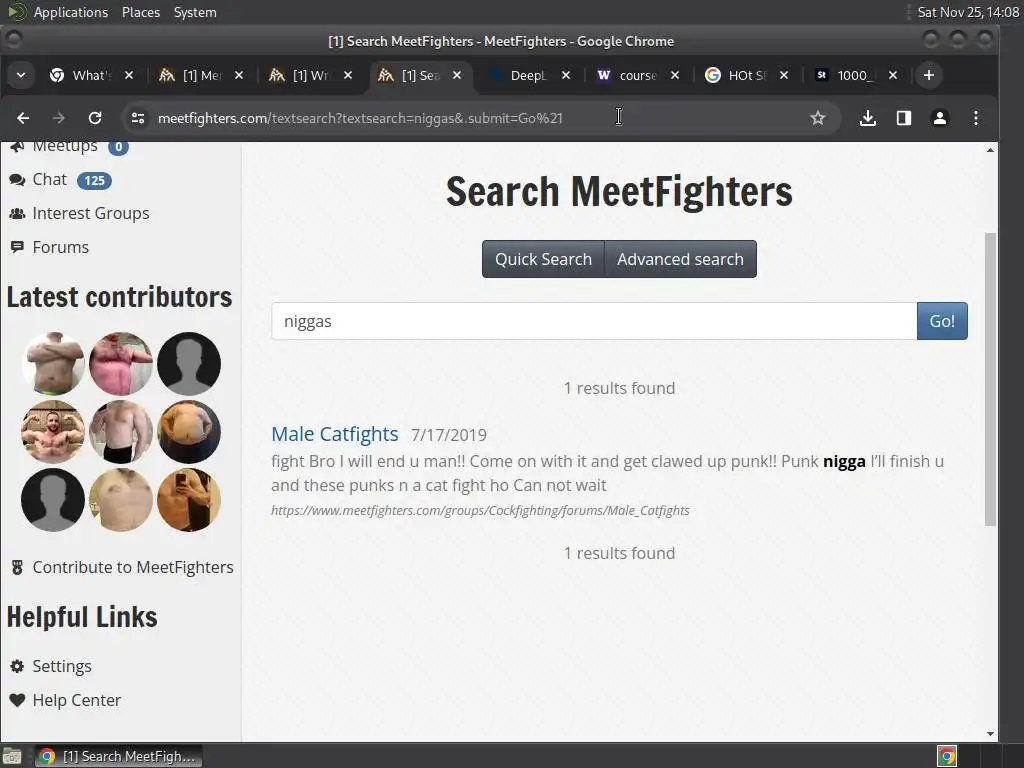This screenshot has height=768, width=1024.
Task: Close the "course" tab
Action: tap(675, 75)
